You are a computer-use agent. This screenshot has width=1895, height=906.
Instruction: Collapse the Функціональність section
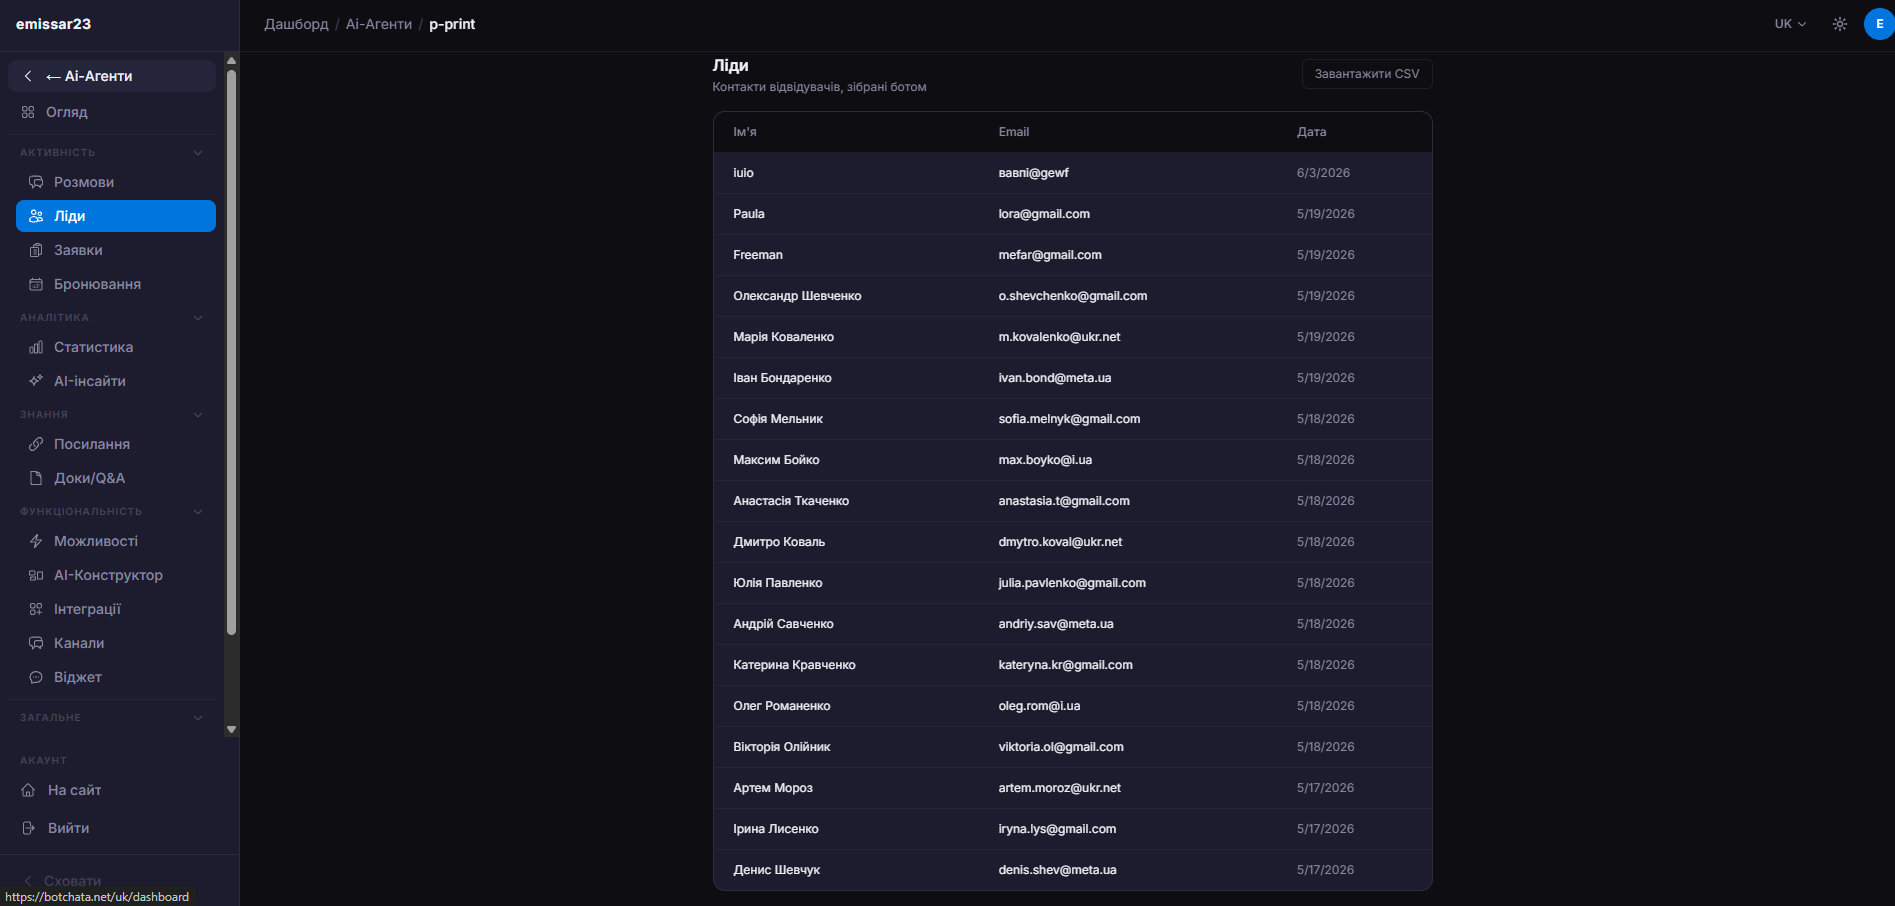point(198,512)
